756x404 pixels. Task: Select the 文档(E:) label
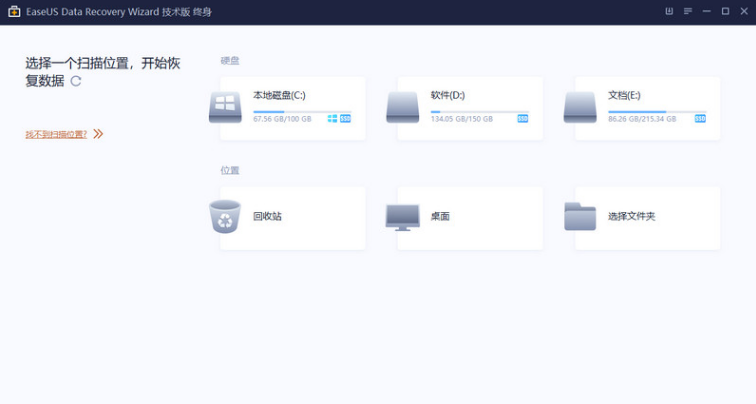click(624, 95)
